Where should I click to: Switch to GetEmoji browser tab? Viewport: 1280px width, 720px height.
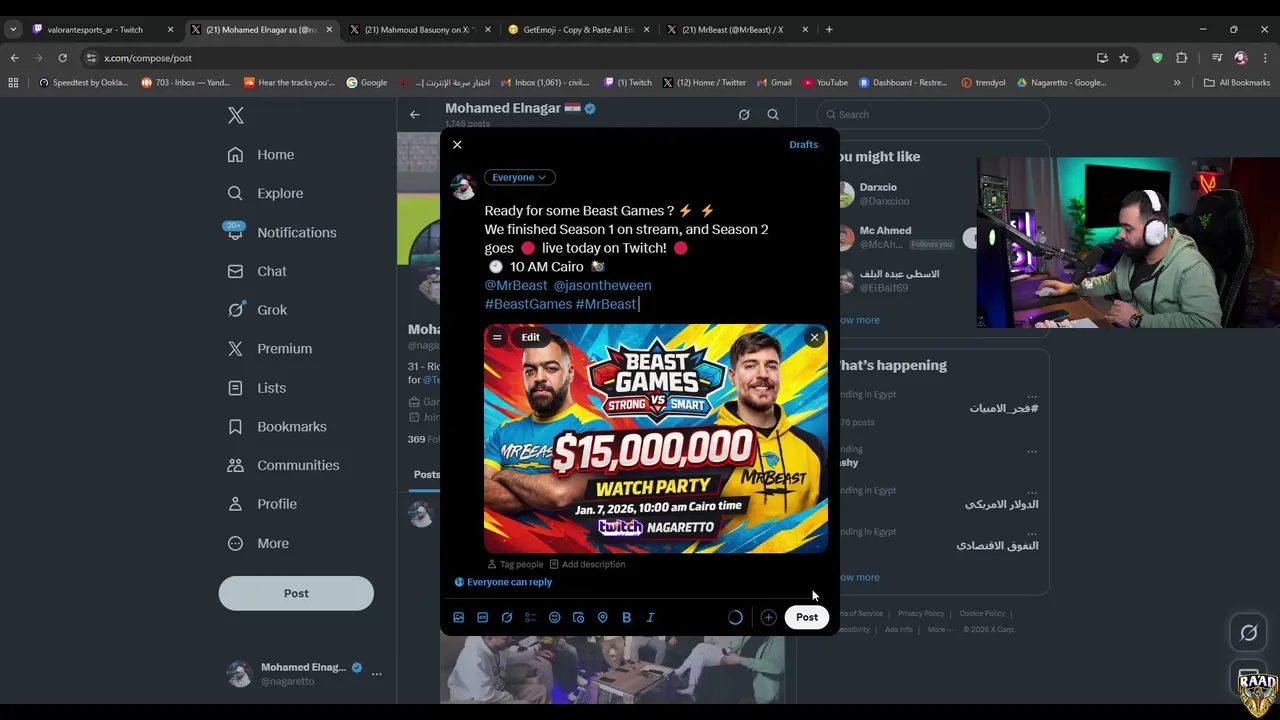577,30
